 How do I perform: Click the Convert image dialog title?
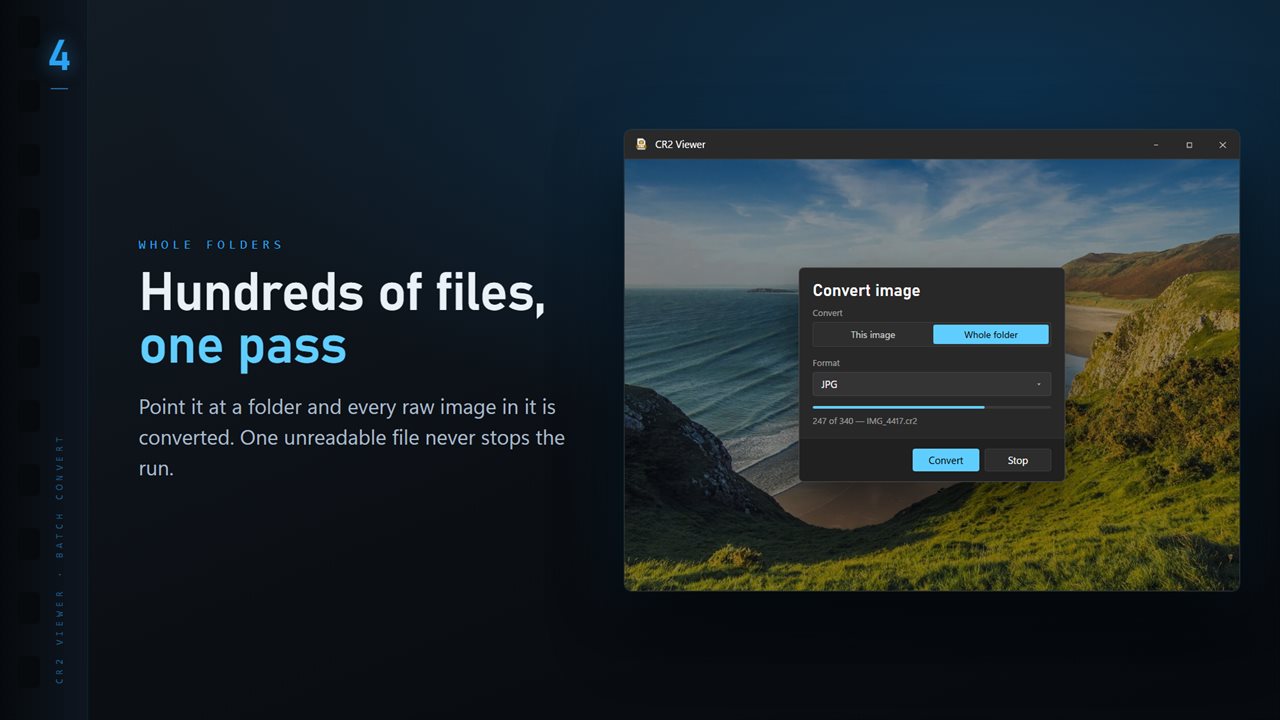pos(866,290)
